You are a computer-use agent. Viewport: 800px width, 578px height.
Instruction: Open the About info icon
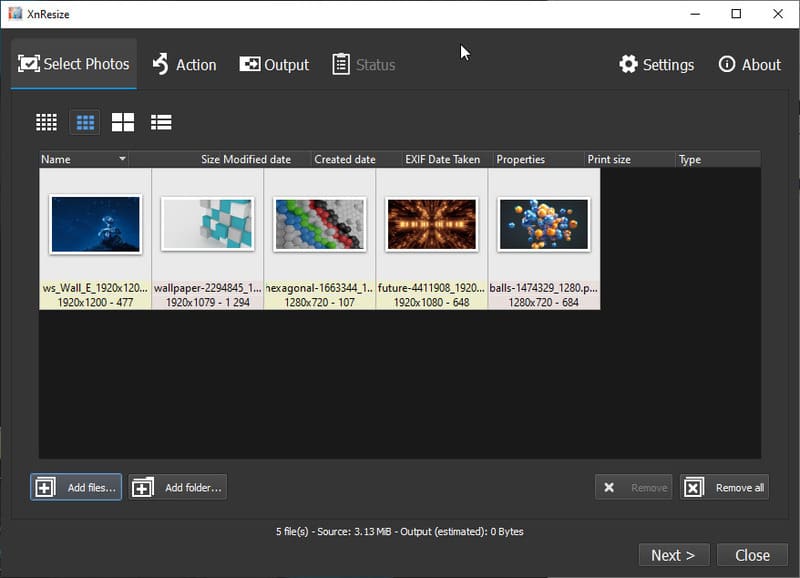tap(727, 64)
